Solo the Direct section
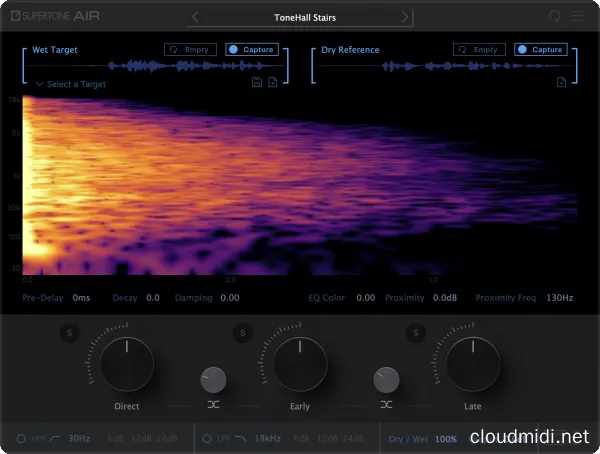The image size is (600, 454). click(70, 333)
